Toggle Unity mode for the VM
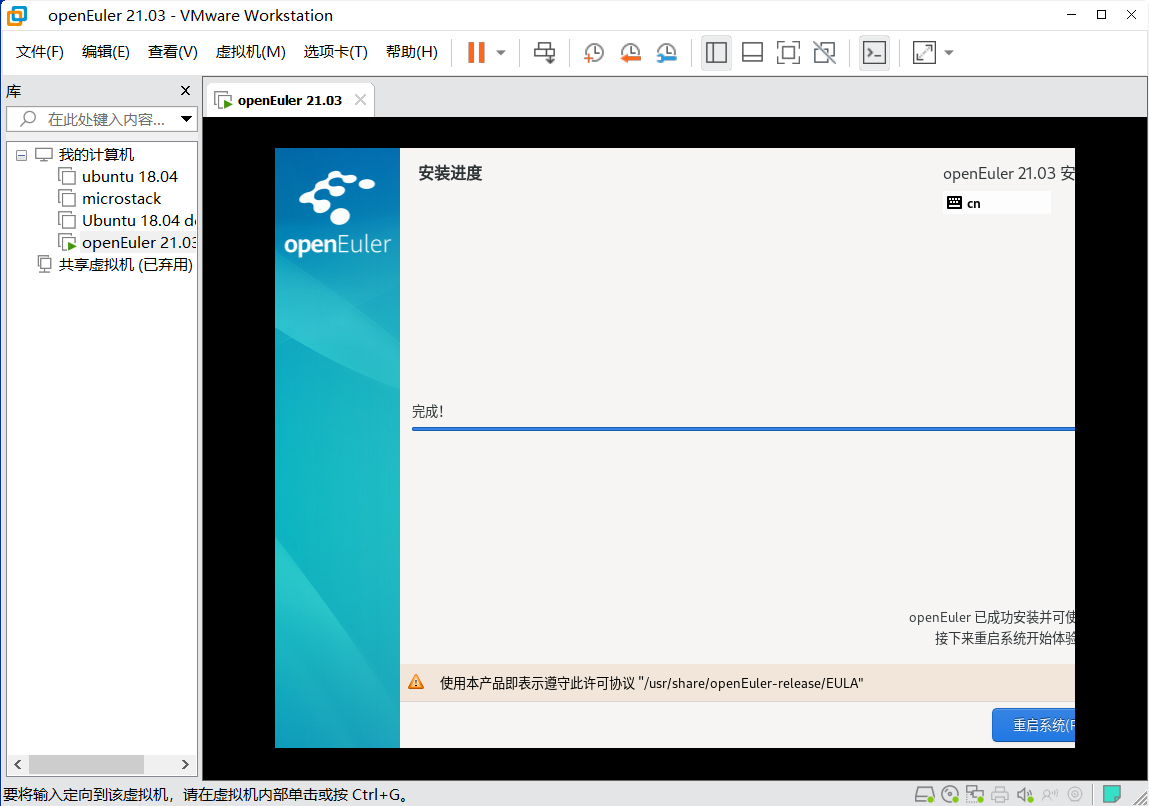 point(824,52)
